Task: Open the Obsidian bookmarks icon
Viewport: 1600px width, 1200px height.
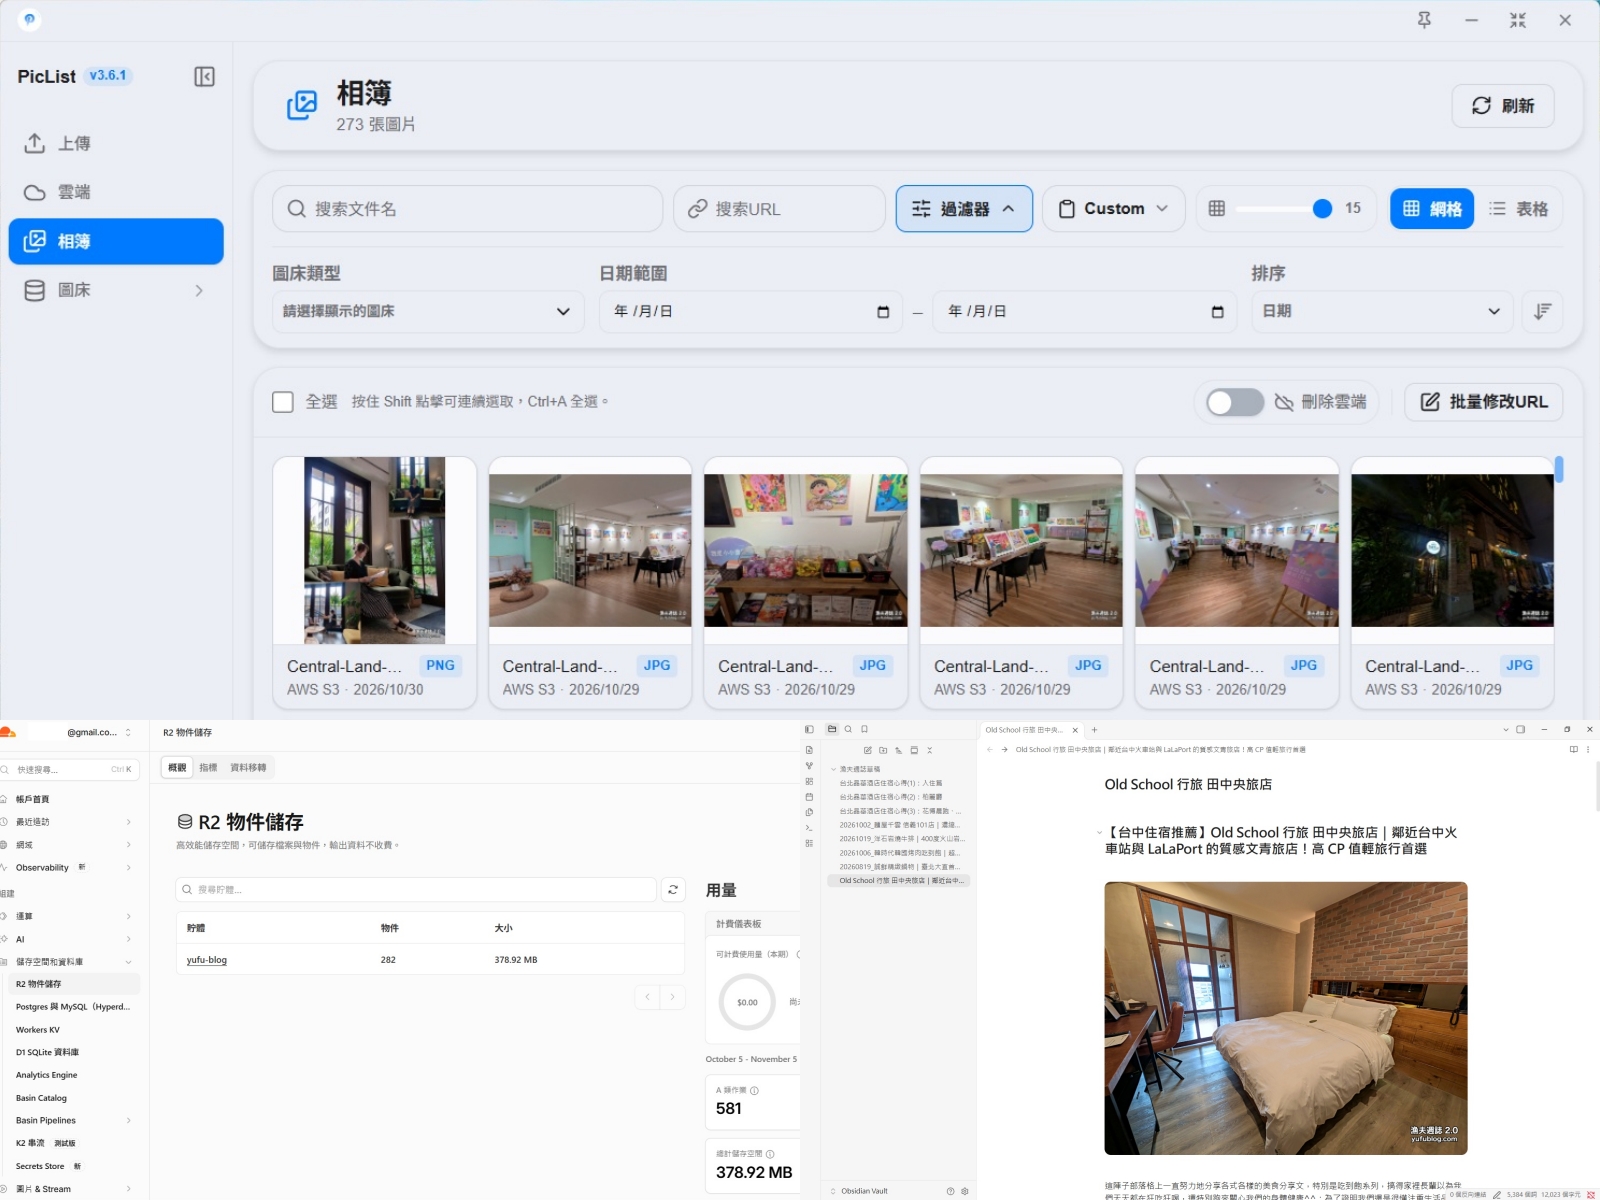Action: pyautogui.click(x=864, y=729)
